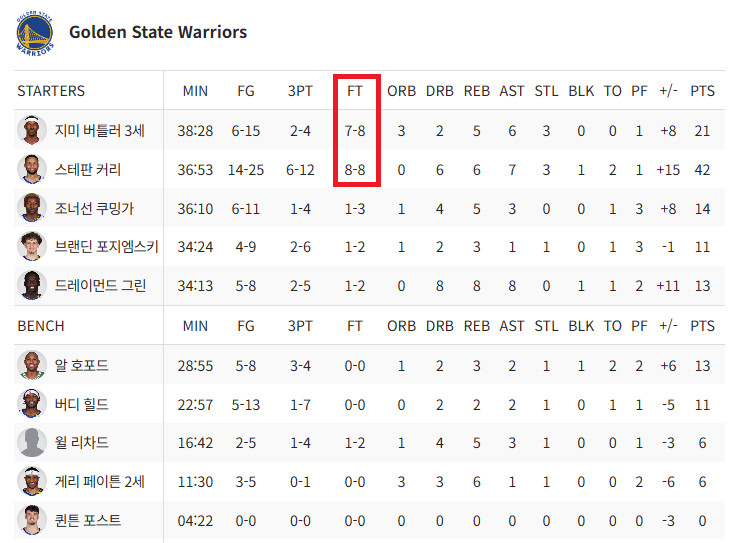Click the FT header in starters table
Image resolution: width=735 pixels, height=543 pixels.
point(355,91)
